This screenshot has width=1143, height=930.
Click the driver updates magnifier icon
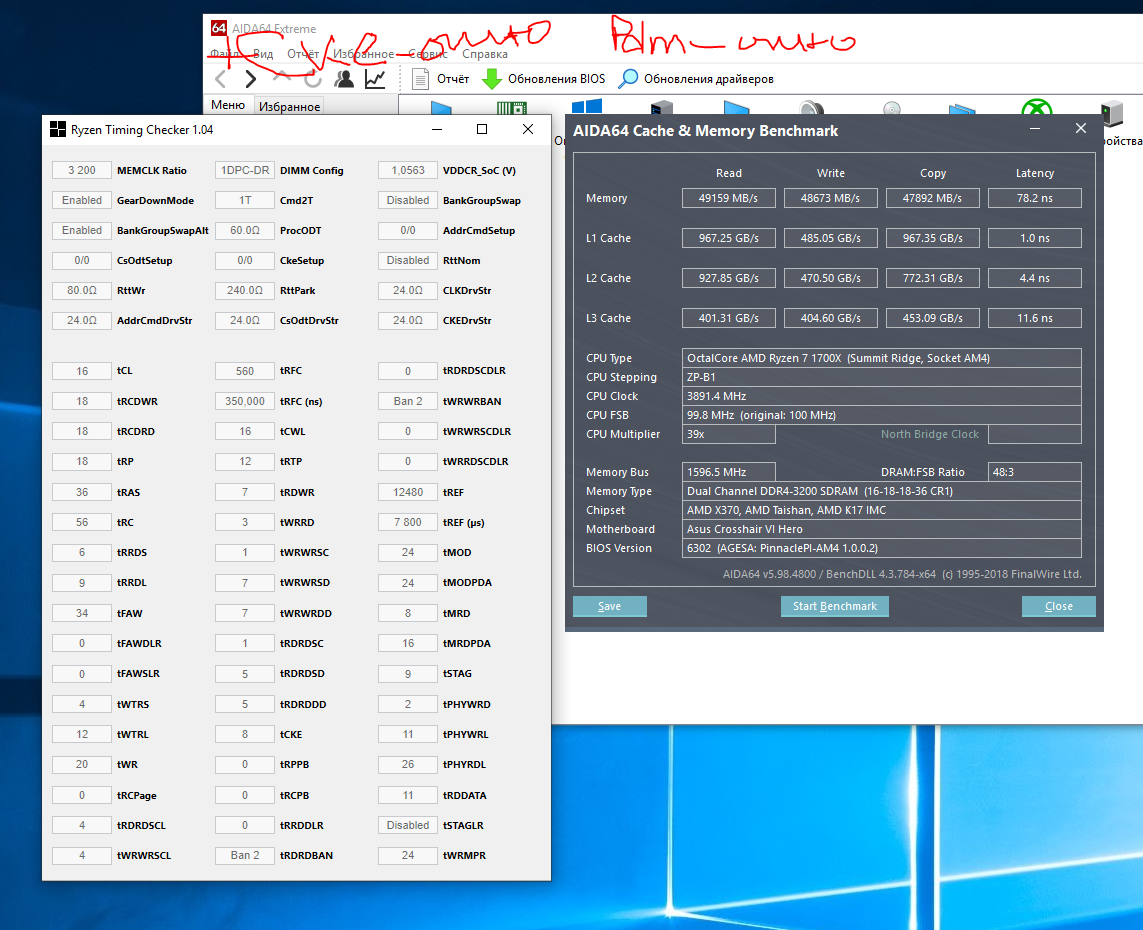click(628, 79)
